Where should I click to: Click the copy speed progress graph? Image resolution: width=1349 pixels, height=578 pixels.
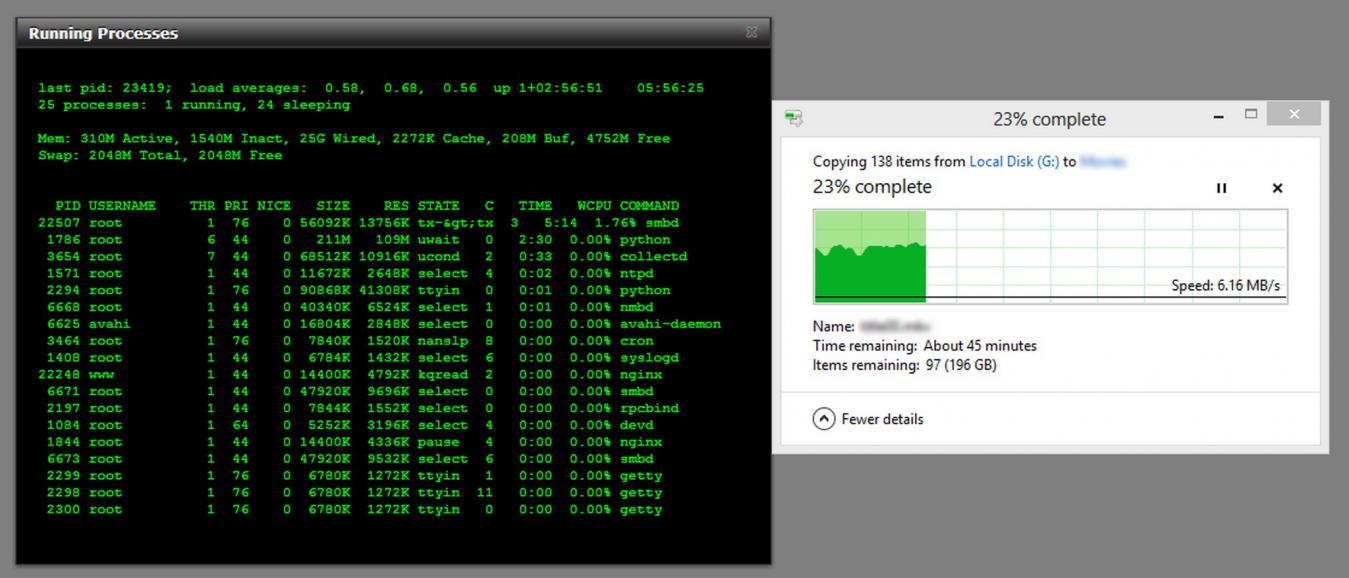click(x=1051, y=255)
